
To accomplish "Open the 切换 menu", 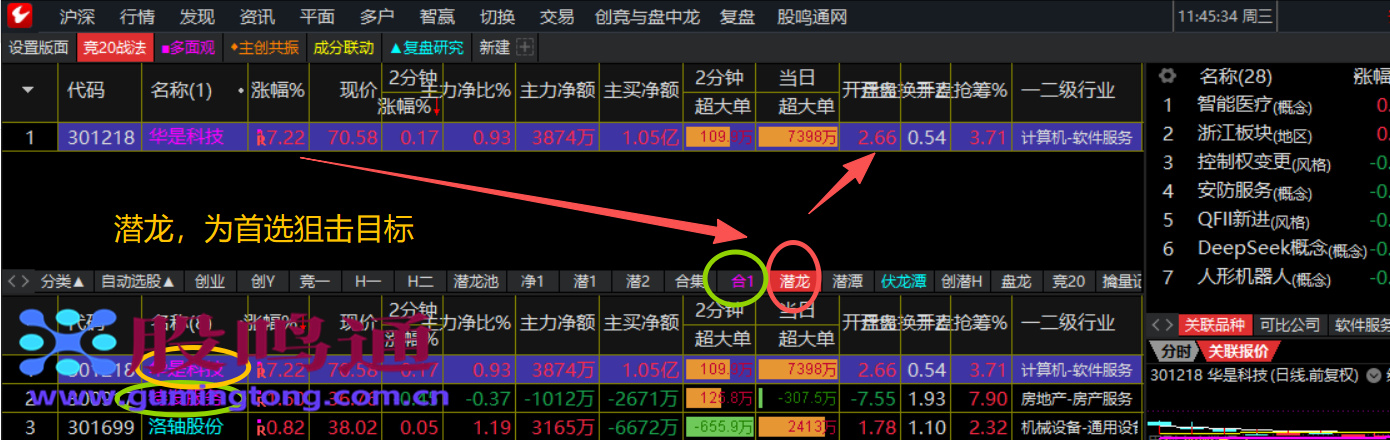I will point(497,16).
